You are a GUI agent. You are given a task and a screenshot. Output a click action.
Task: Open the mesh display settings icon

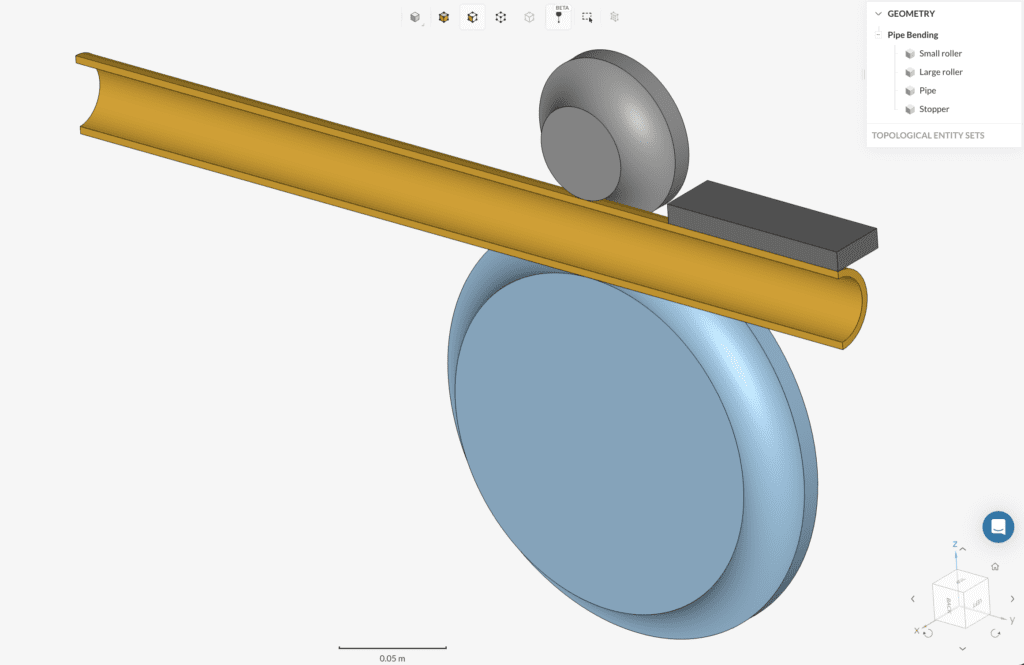point(614,17)
